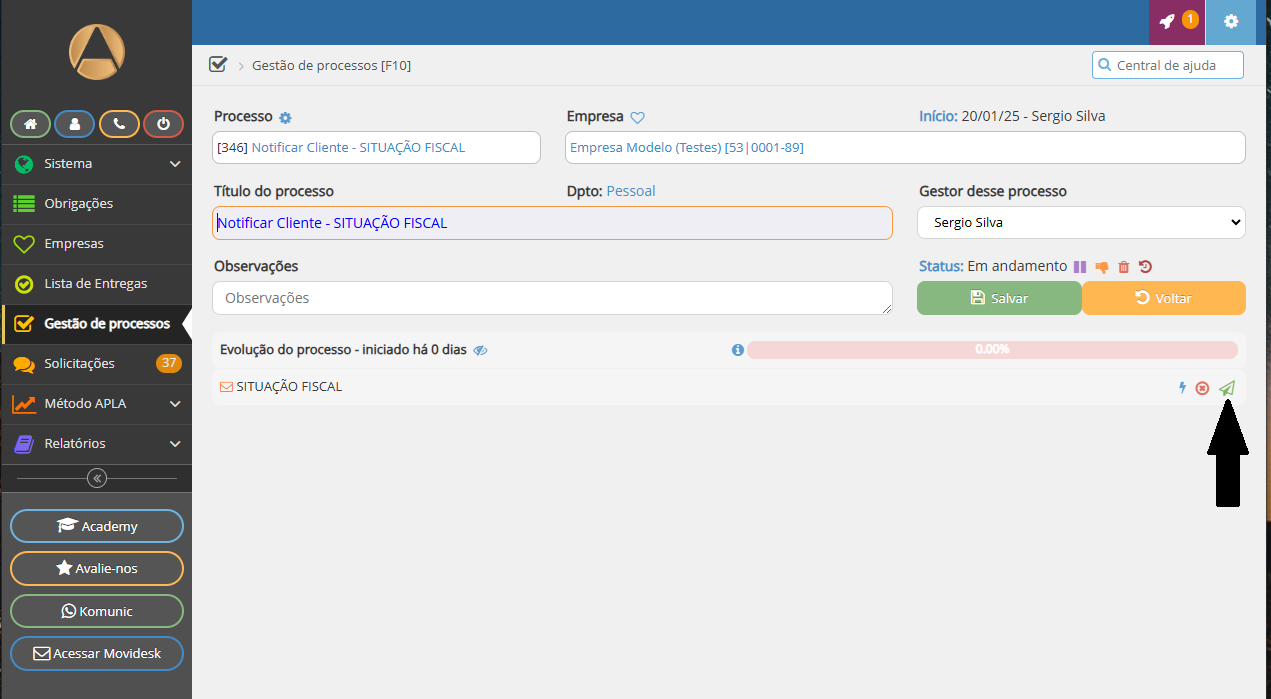Click the 0.00% process progress bar
This screenshot has width=1271, height=699.
pyautogui.click(x=992, y=350)
